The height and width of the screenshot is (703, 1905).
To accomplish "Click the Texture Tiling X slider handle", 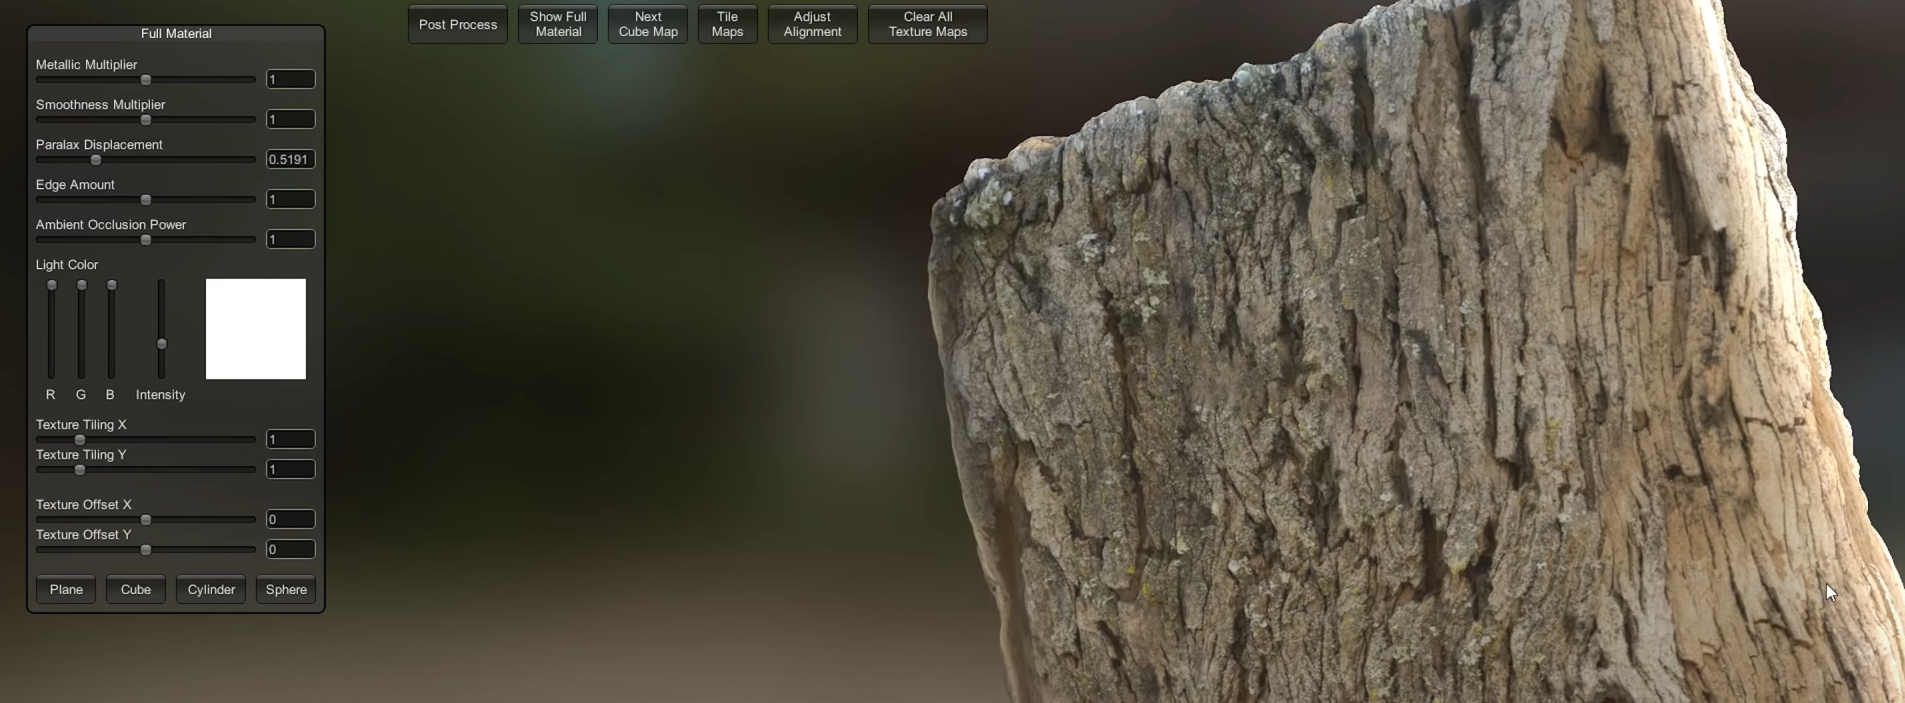I will pyautogui.click(x=80, y=440).
